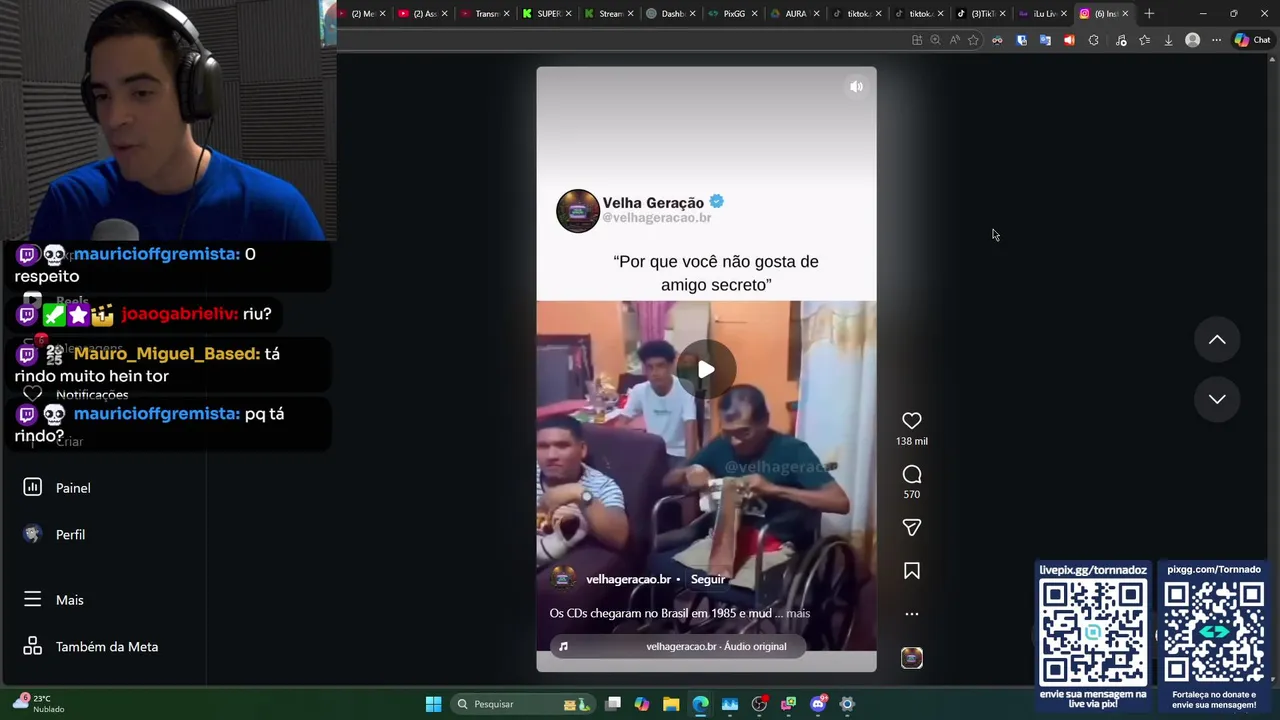The image size is (1280, 720).
Task: Add page to favorites with star icon
Action: click(973, 40)
